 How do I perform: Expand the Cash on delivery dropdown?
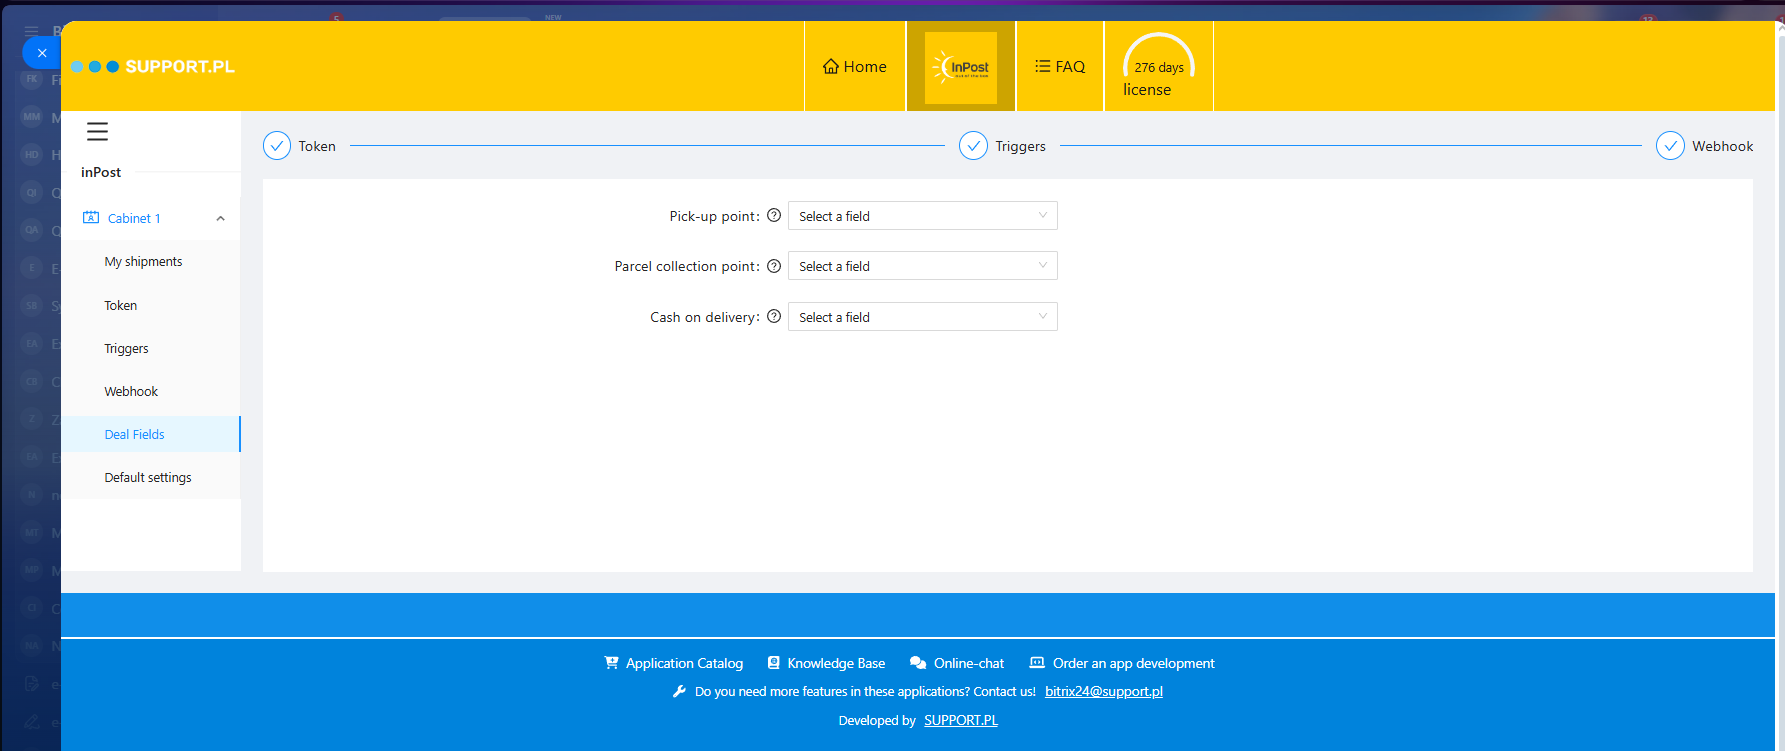922,317
